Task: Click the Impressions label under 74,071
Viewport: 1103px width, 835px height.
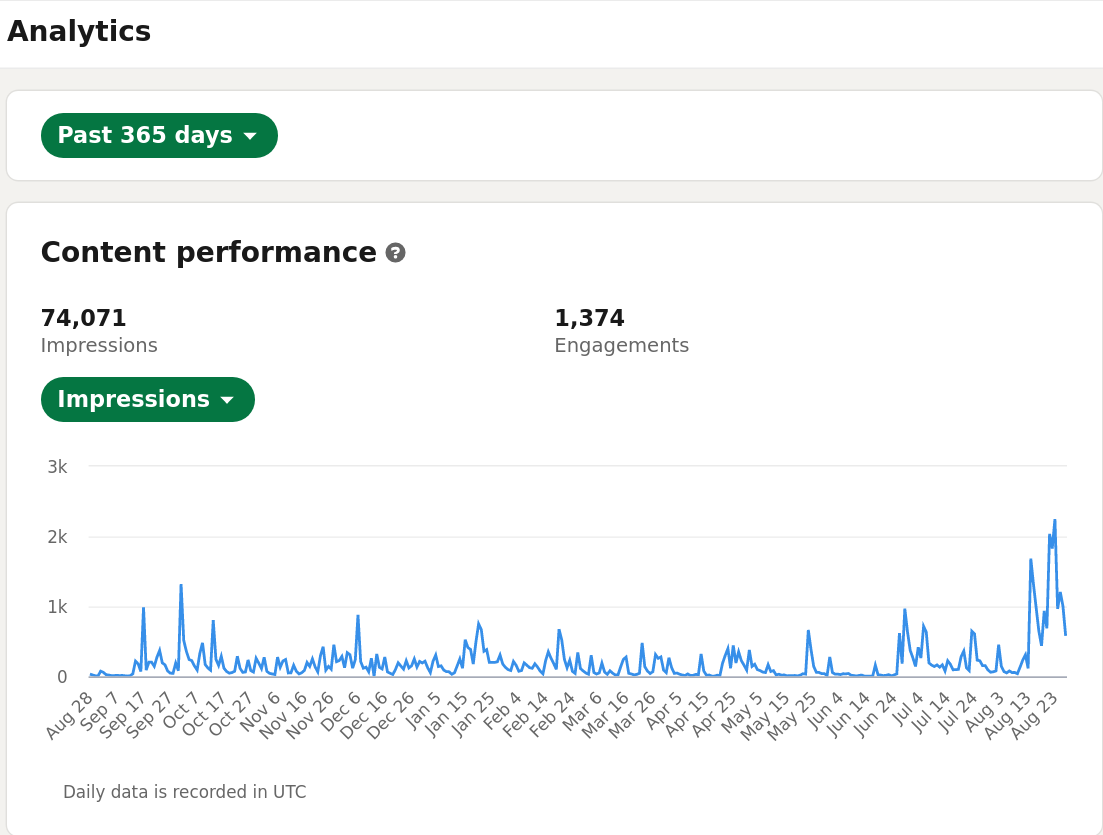Action: [99, 345]
